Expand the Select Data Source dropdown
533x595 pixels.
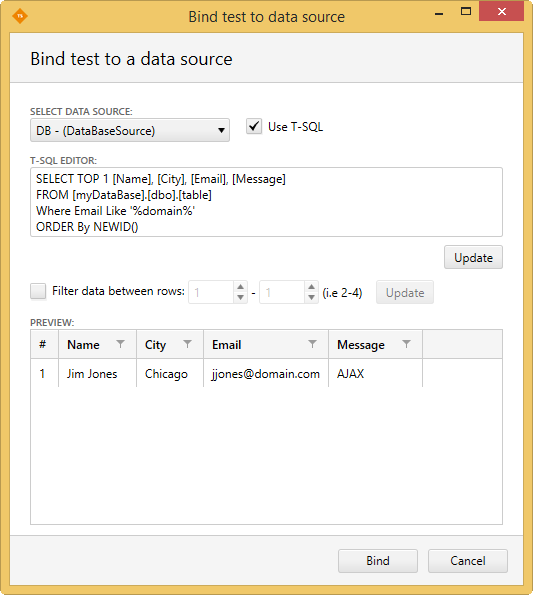[130, 130]
